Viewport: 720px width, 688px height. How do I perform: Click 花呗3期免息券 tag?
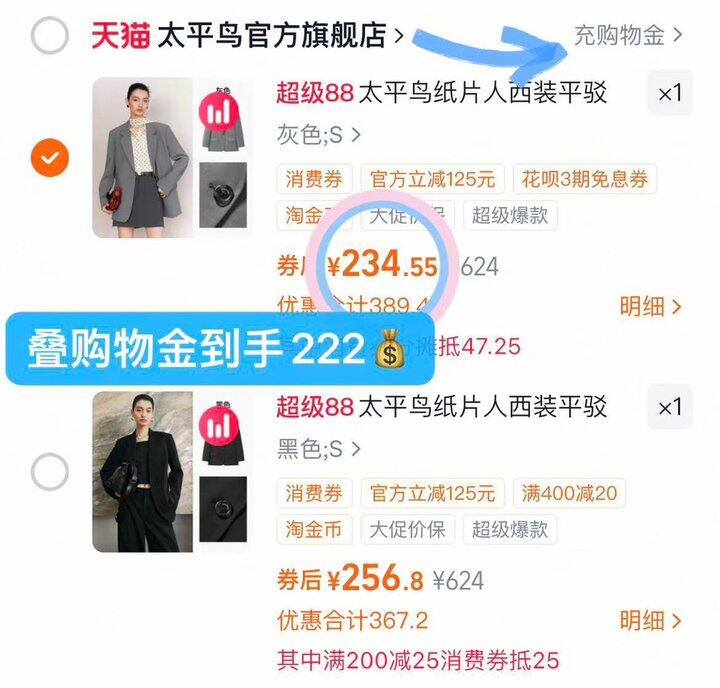click(x=585, y=179)
